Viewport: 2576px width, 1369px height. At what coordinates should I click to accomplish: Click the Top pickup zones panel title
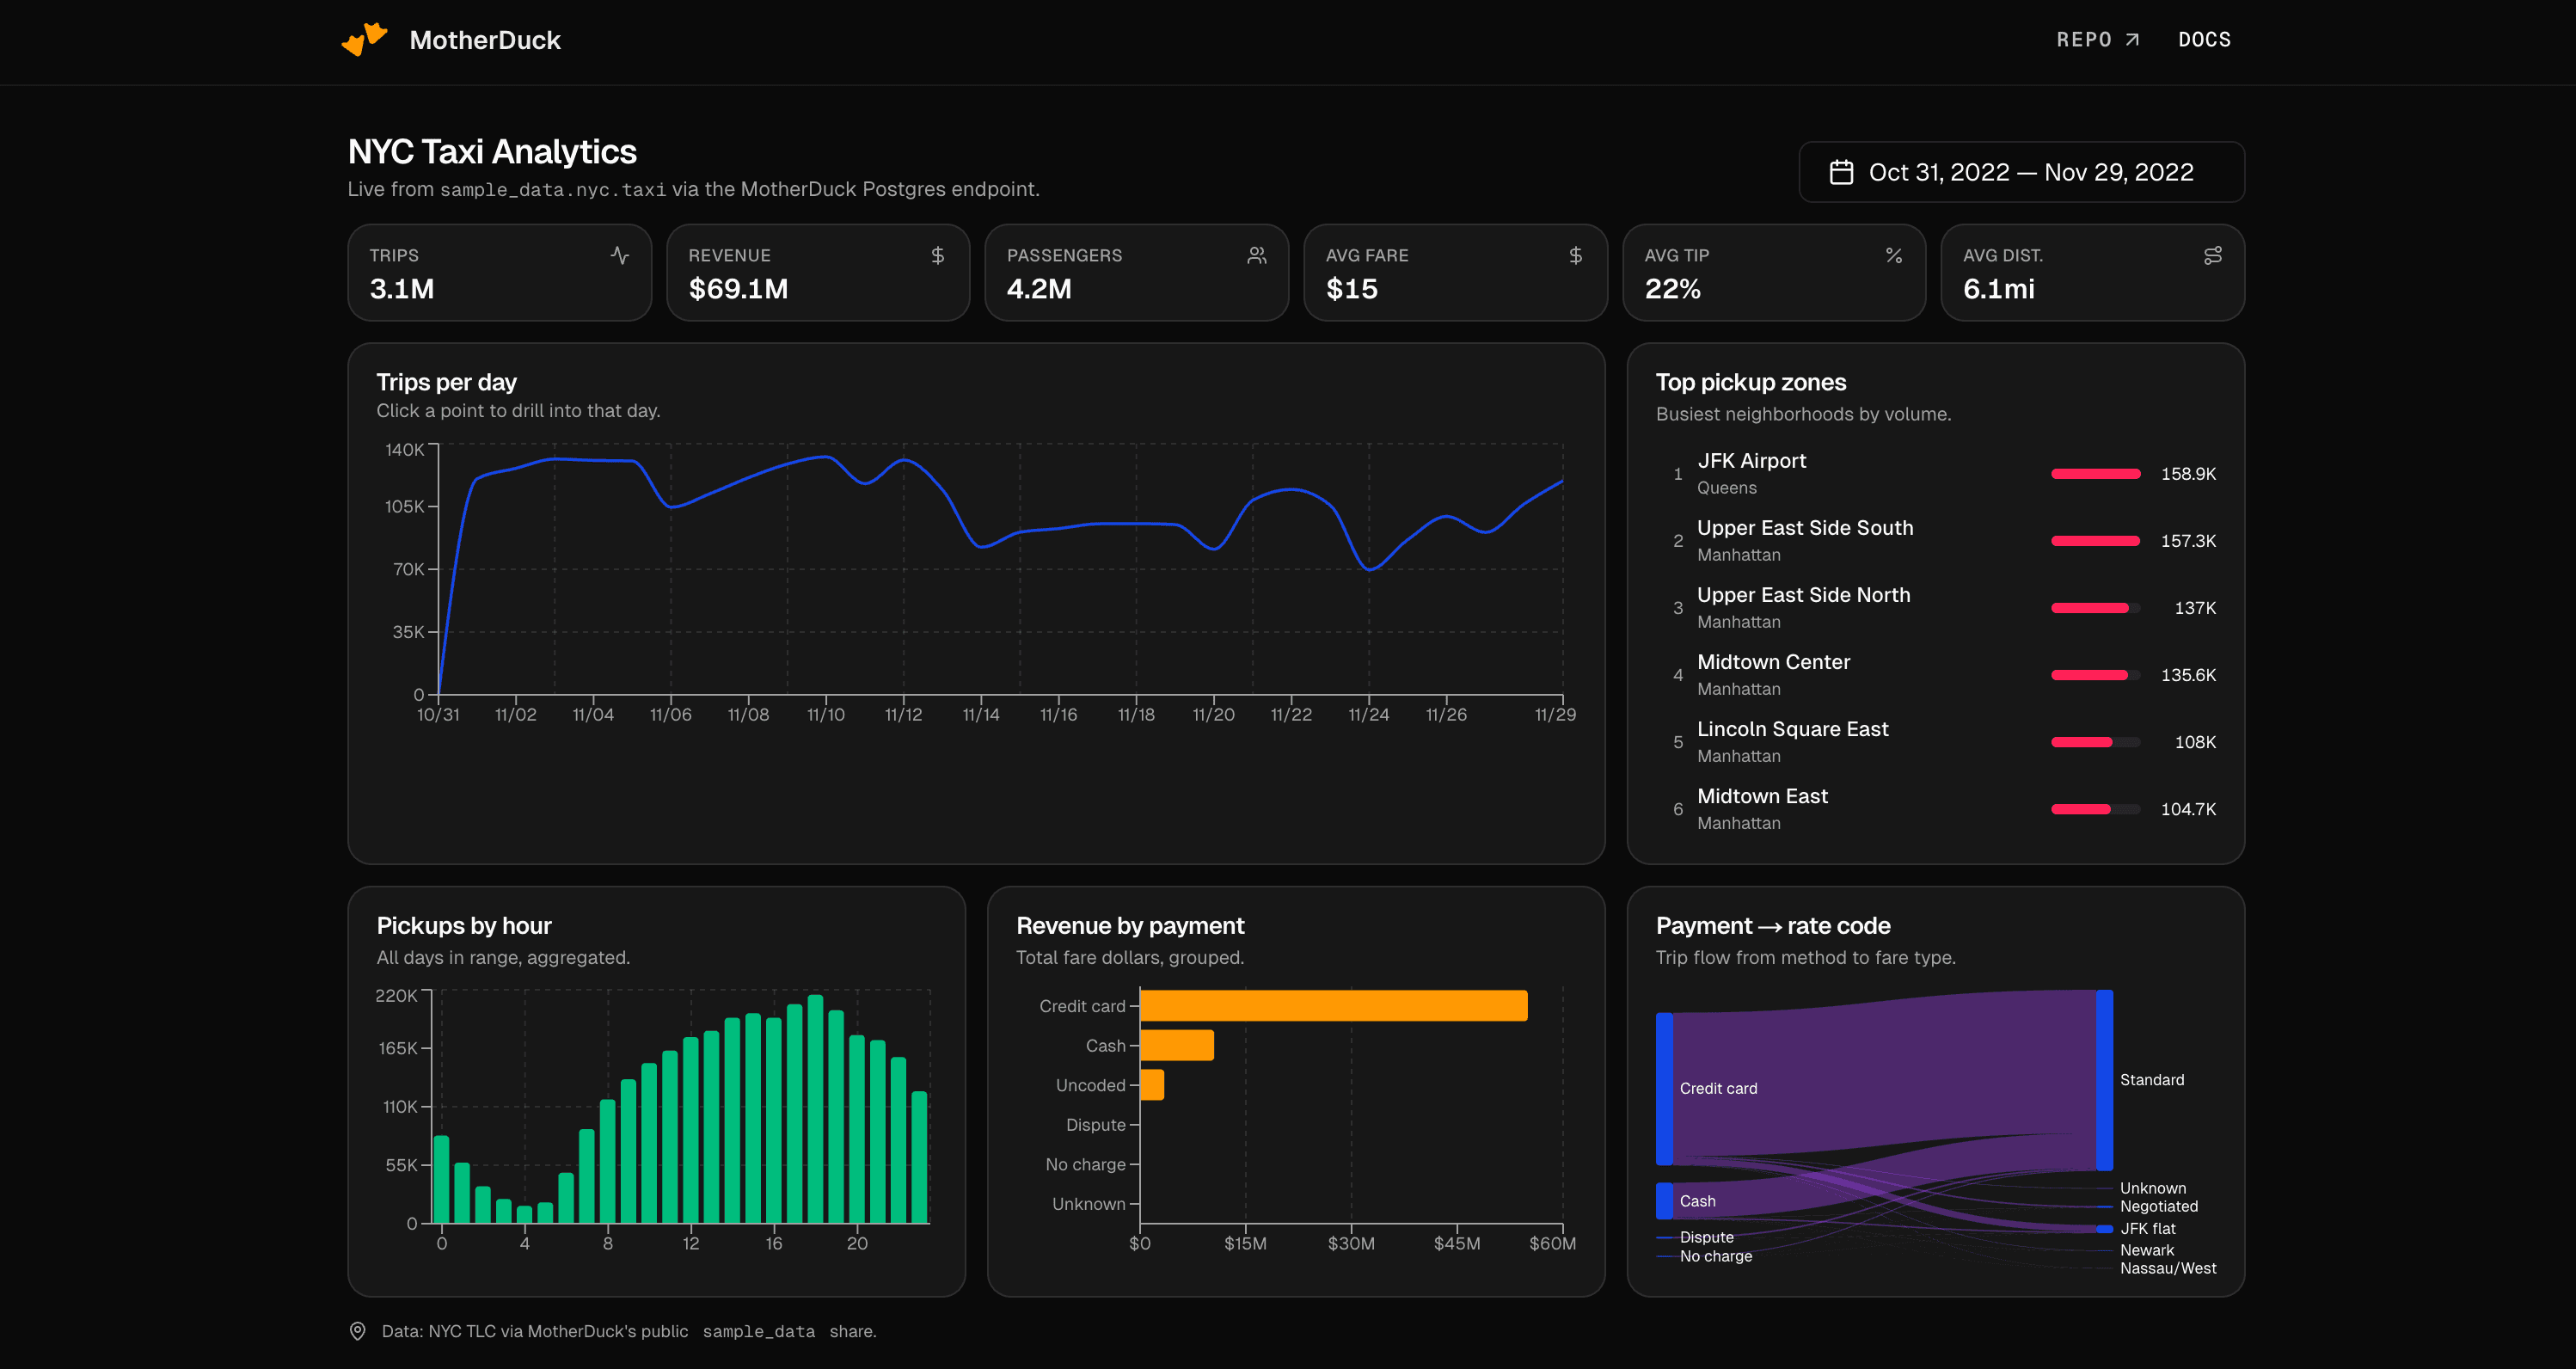click(1751, 383)
